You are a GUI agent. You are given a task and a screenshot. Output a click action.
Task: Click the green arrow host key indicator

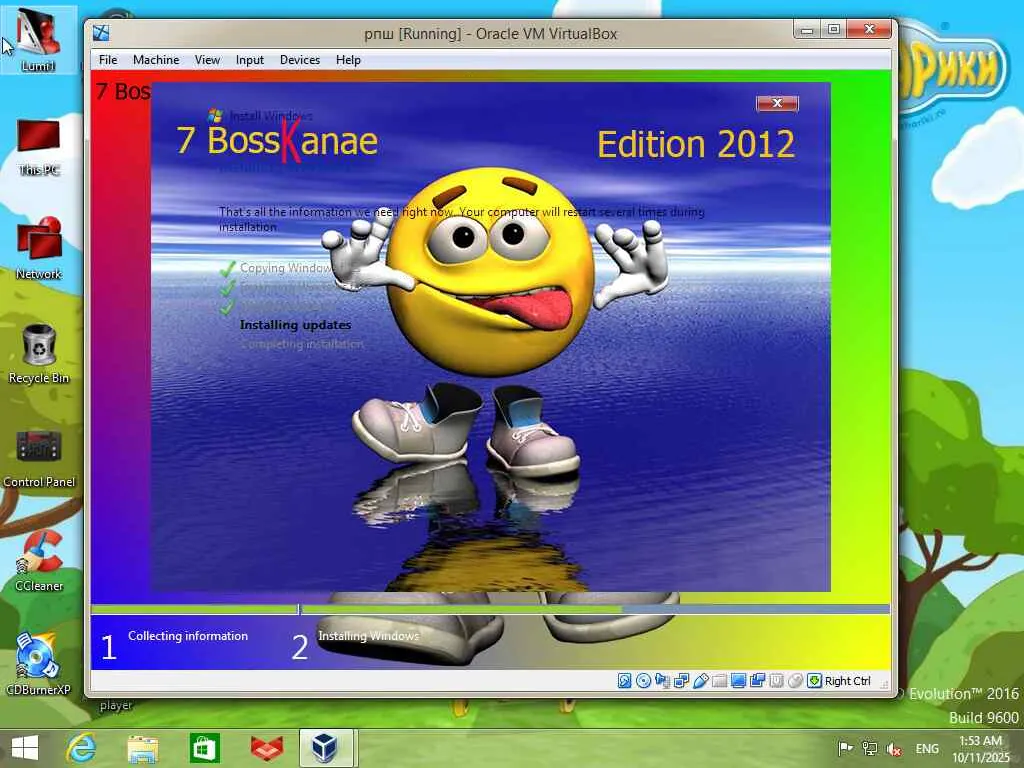[x=814, y=681]
